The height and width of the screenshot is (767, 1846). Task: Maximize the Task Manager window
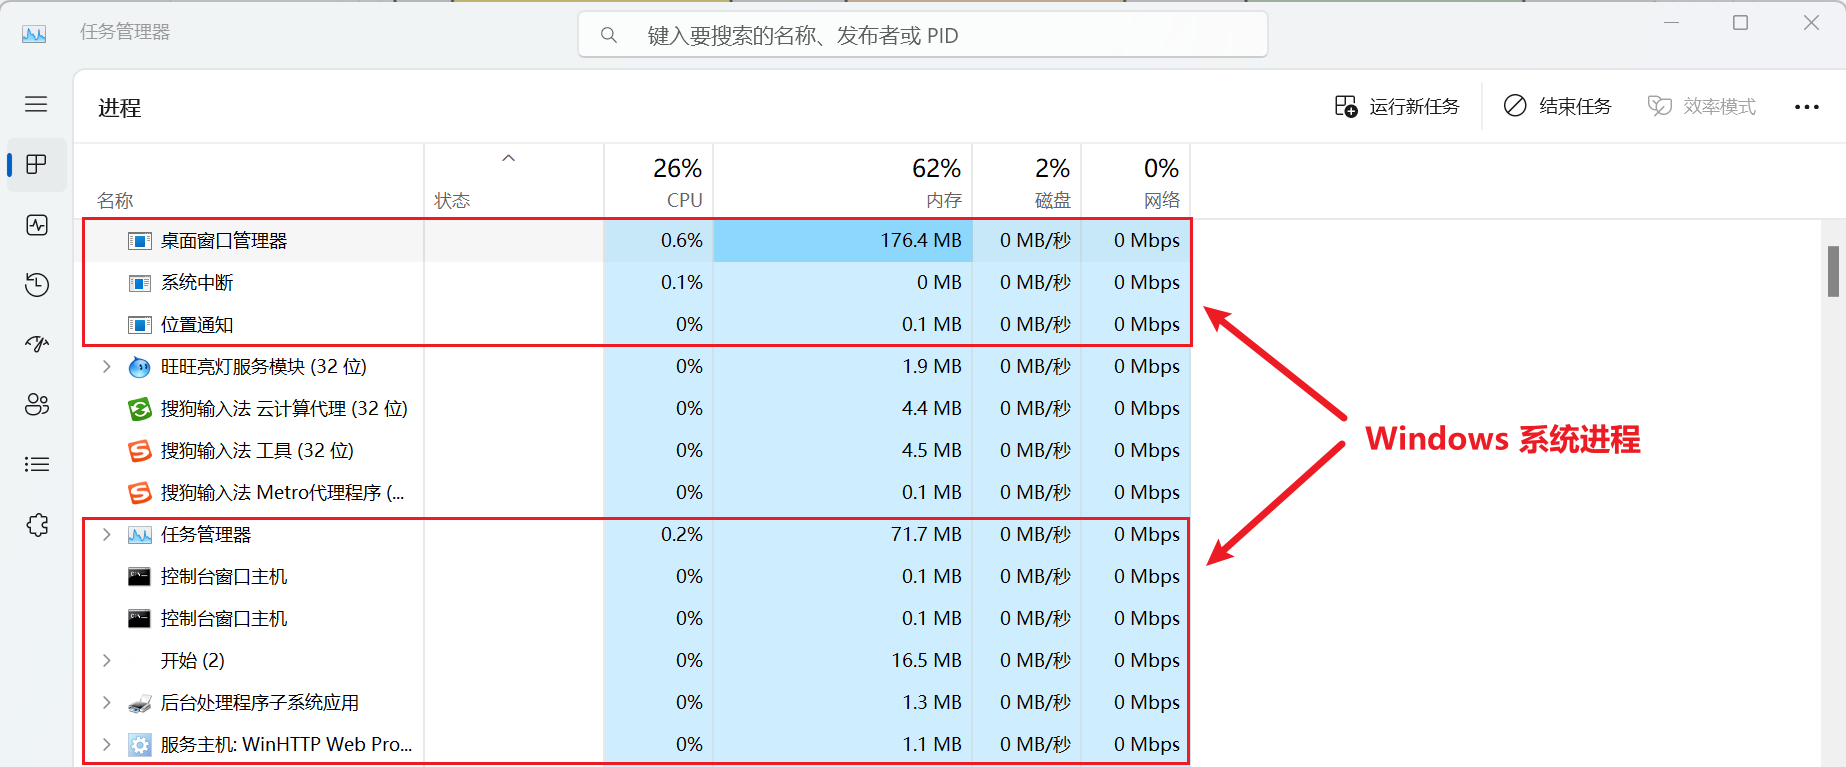[x=1741, y=23]
